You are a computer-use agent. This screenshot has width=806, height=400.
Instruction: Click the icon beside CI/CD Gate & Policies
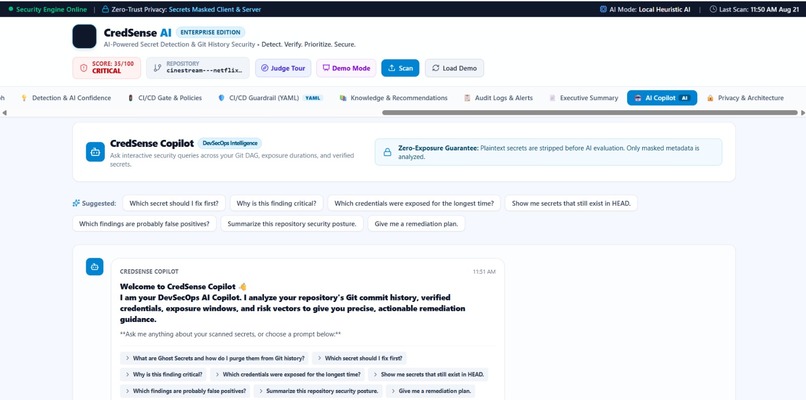click(x=131, y=98)
